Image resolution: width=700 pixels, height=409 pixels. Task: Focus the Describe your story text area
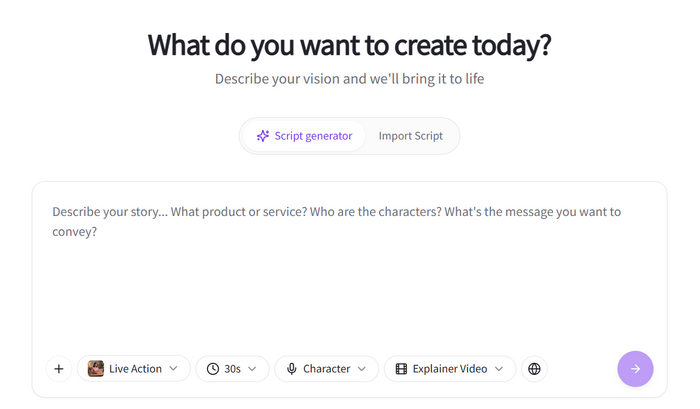click(349, 280)
